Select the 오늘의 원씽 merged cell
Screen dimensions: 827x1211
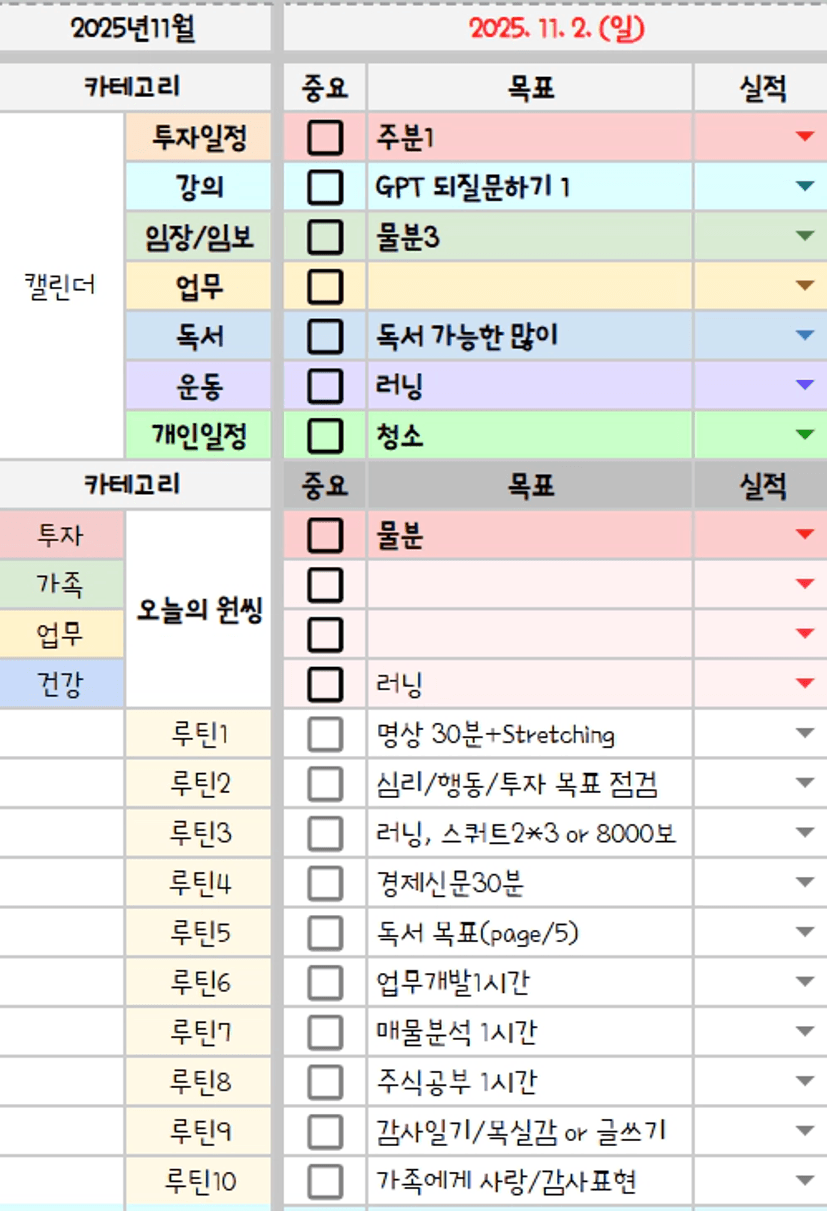(x=198, y=610)
